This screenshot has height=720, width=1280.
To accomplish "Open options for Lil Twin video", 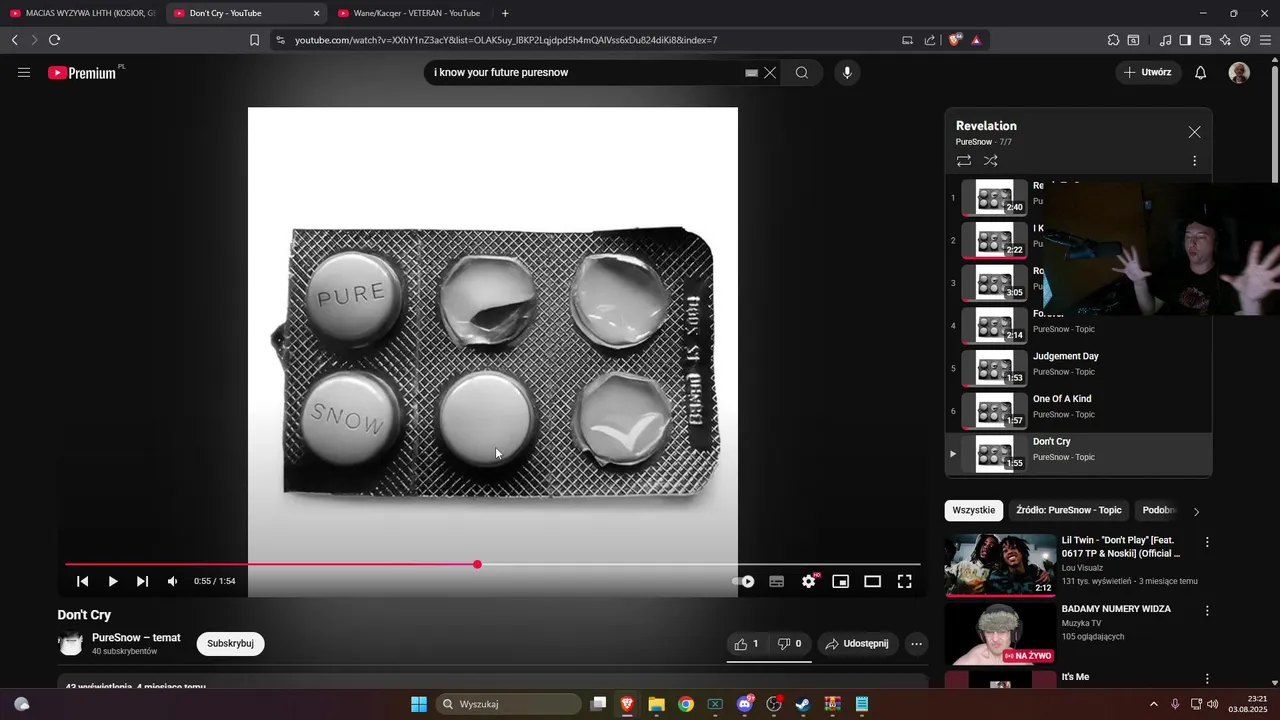I will pos(1207,542).
